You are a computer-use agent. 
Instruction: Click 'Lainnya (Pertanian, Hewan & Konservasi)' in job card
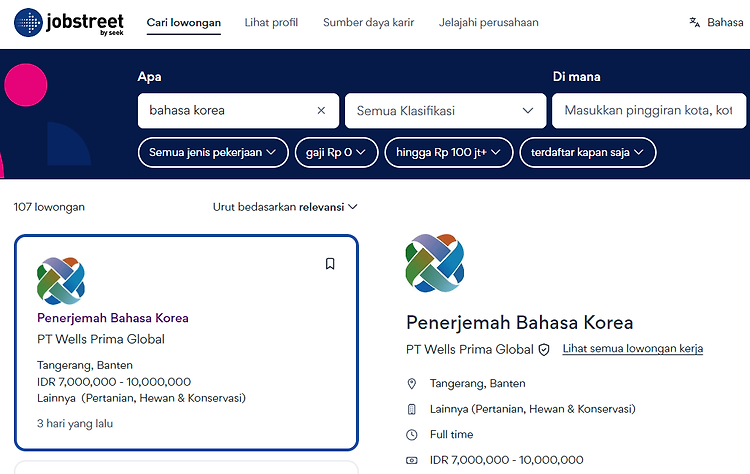click(x=142, y=398)
